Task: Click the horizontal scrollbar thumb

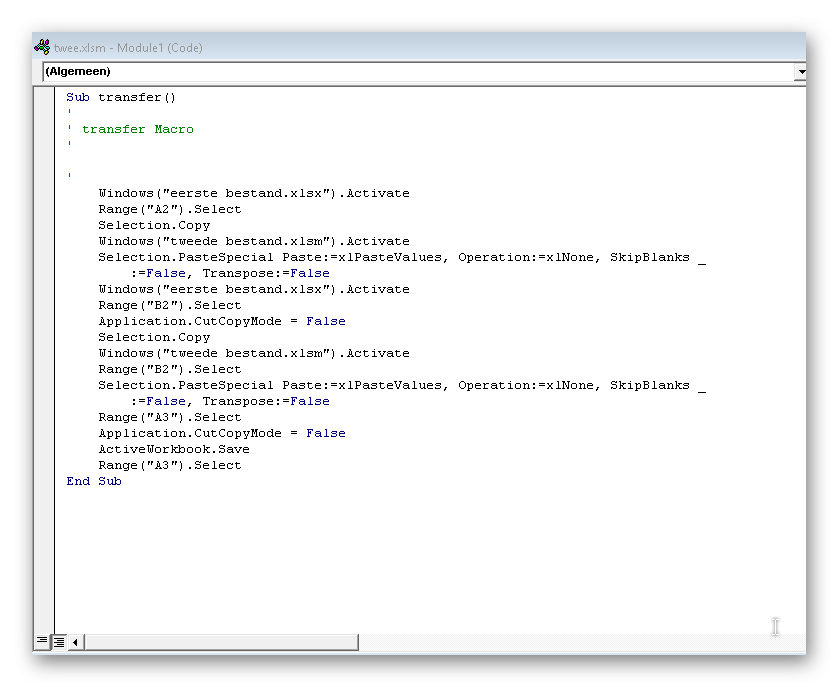Action: (x=221, y=642)
